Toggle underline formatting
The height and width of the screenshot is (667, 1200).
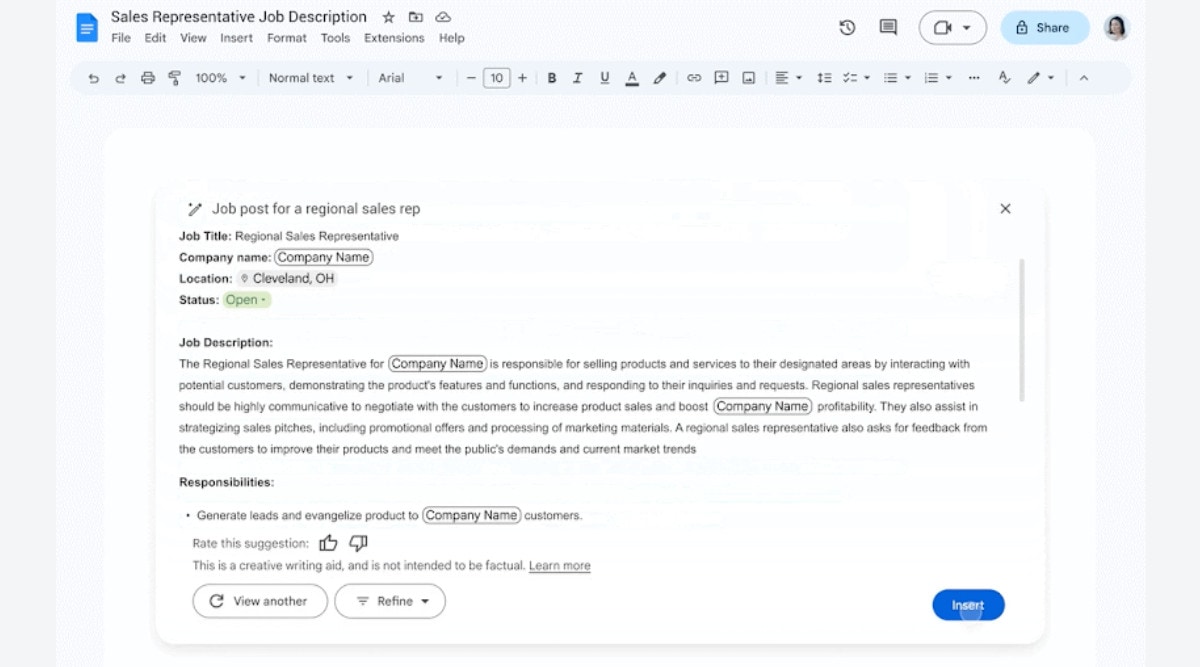603,78
